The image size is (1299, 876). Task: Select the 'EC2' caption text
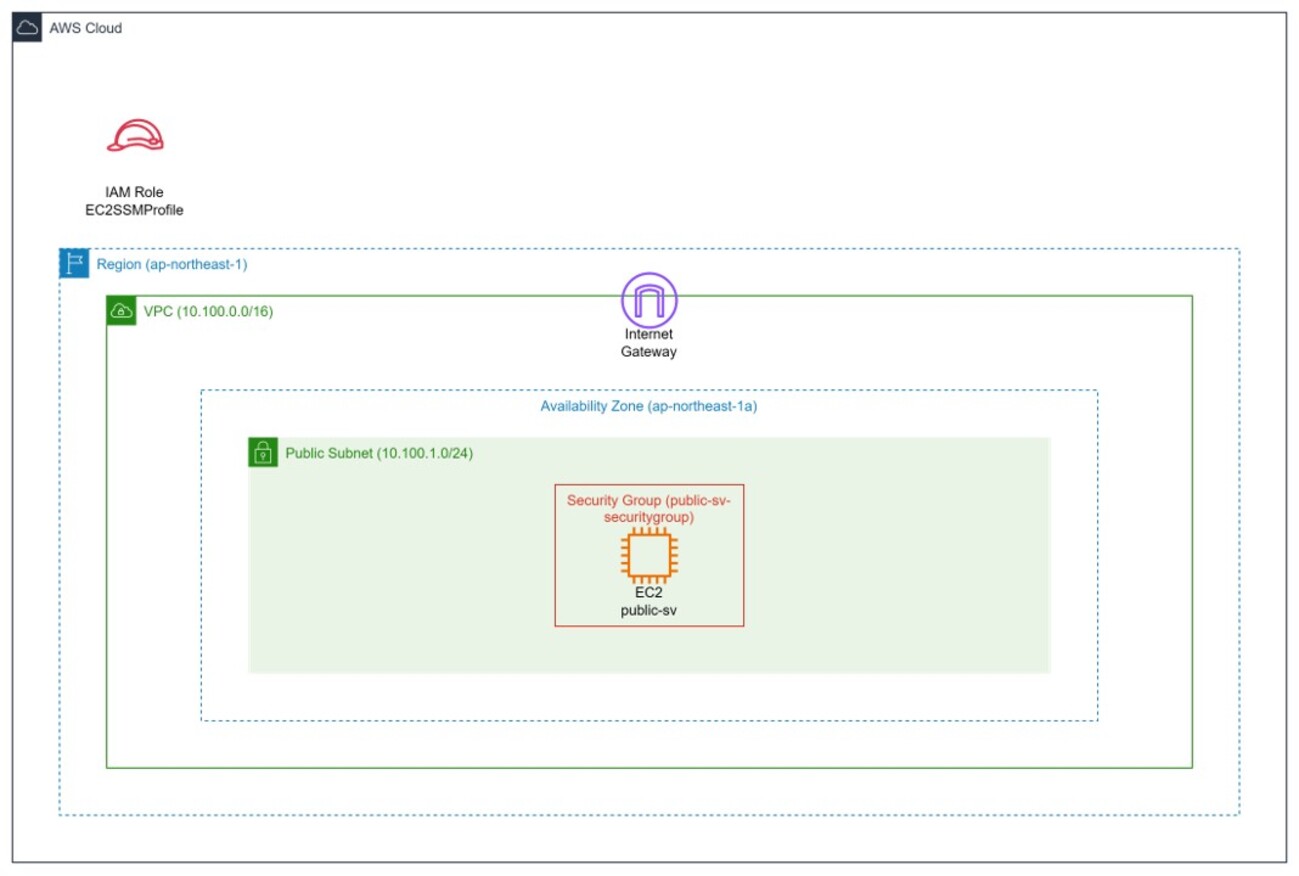[x=649, y=592]
